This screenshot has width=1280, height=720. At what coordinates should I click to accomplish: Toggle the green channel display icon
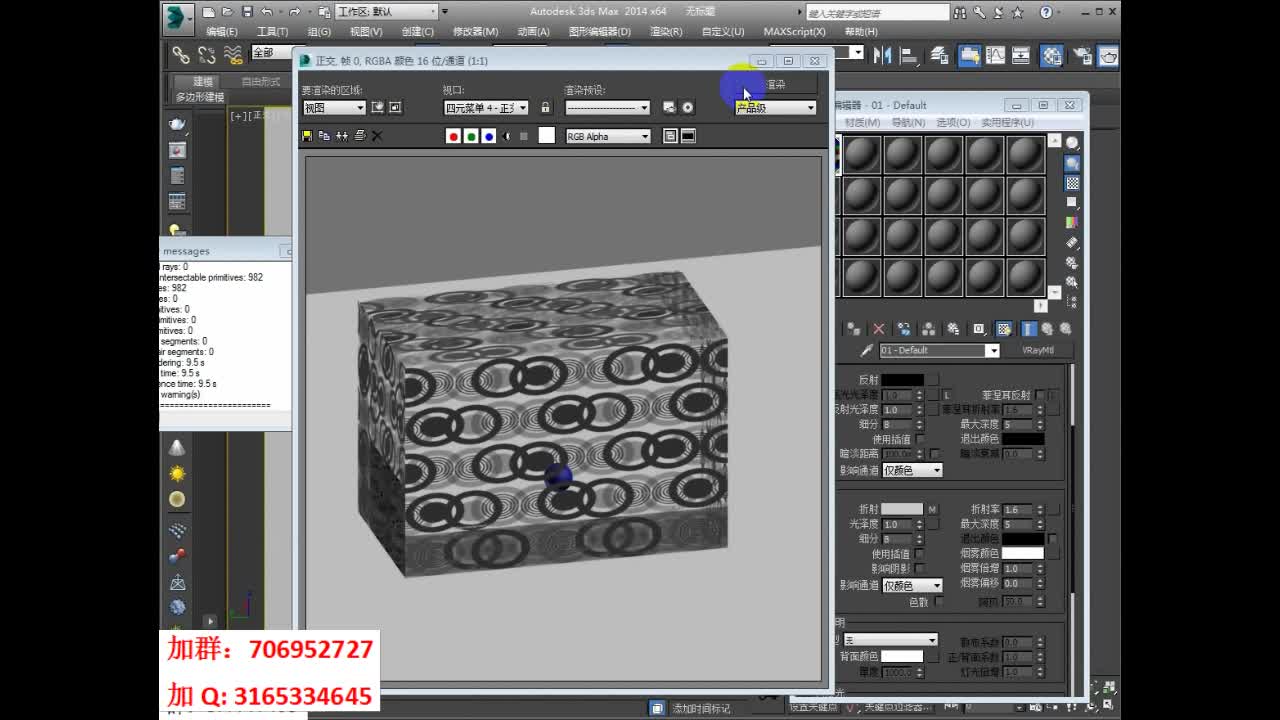(471, 136)
